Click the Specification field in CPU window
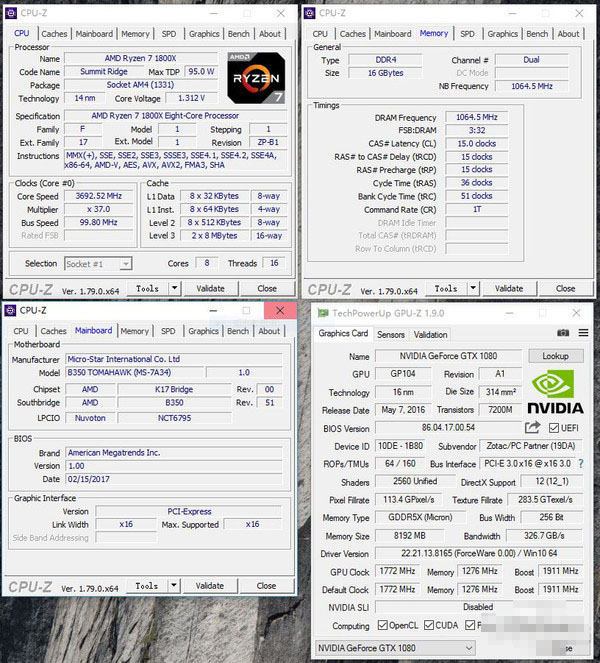The width and height of the screenshot is (600, 663). pos(175,115)
